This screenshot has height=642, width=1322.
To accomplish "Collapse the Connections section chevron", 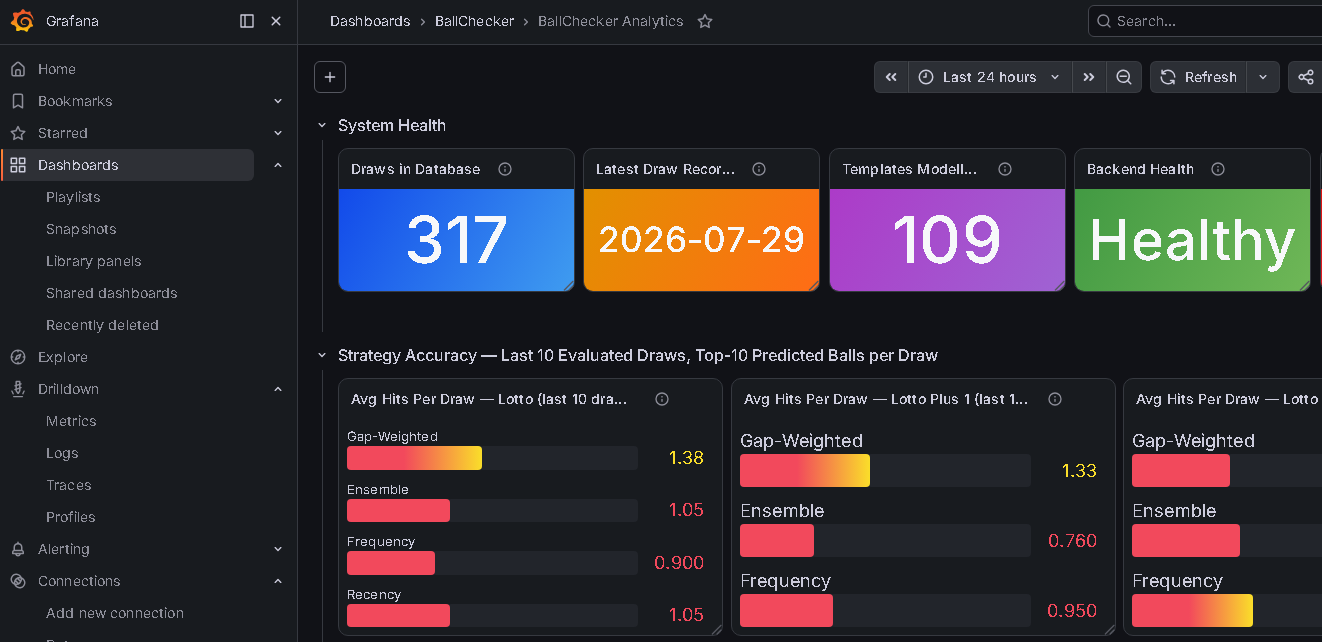I will (x=278, y=581).
